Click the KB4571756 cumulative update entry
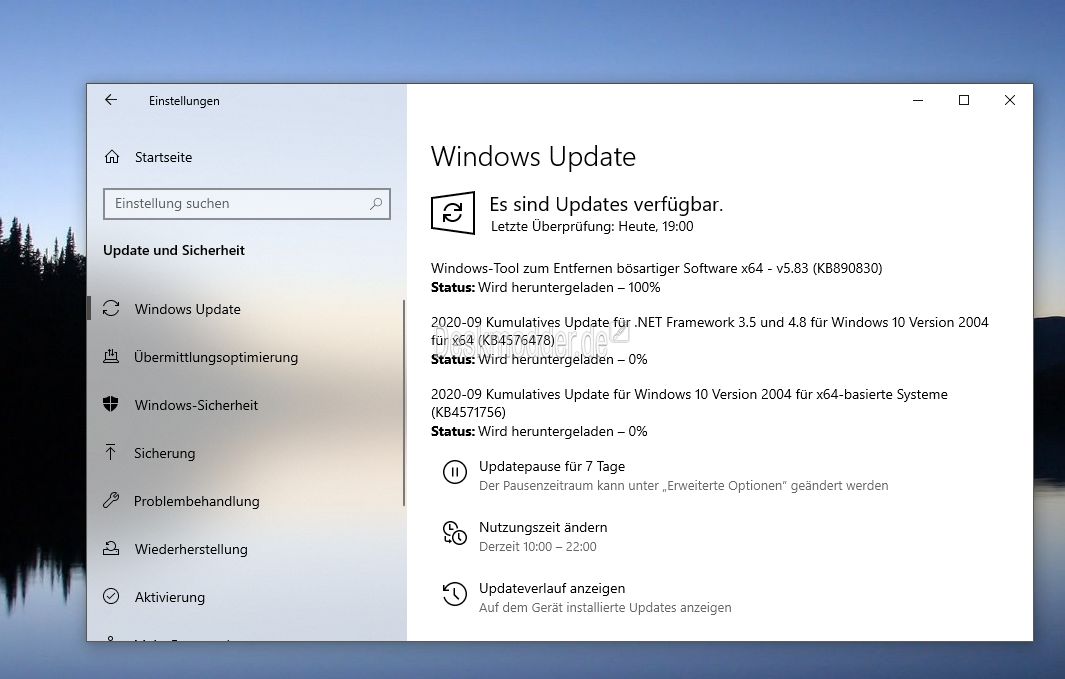The image size is (1065, 679). click(x=689, y=403)
